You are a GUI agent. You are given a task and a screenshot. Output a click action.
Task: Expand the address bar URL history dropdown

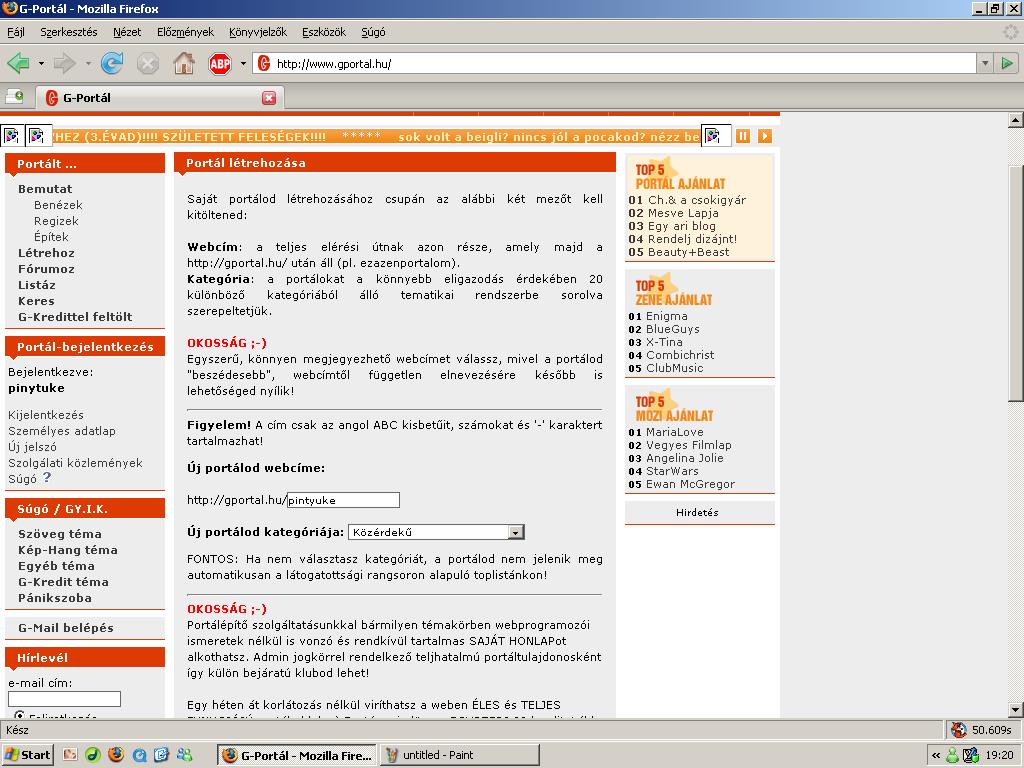983,63
